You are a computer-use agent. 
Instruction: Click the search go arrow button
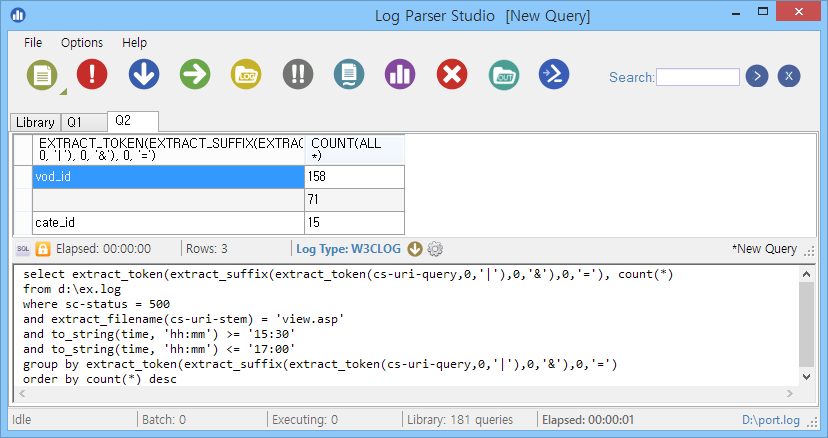tap(757, 76)
